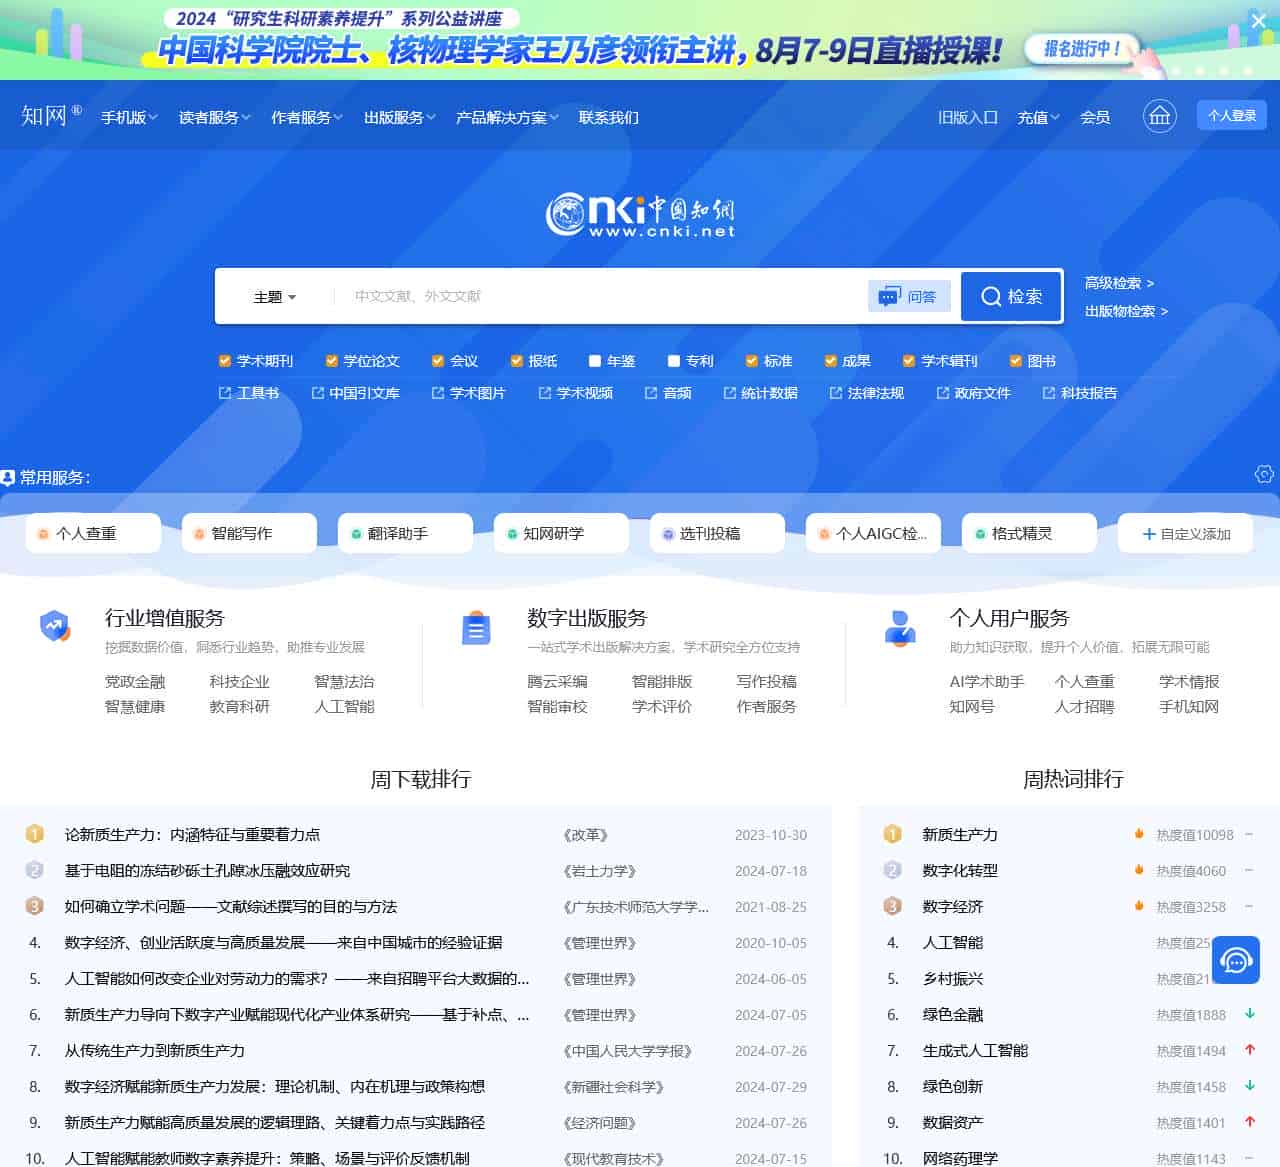This screenshot has width=1280, height=1167.
Task: Uncheck the 图书 checkbox
Action: click(x=1016, y=361)
